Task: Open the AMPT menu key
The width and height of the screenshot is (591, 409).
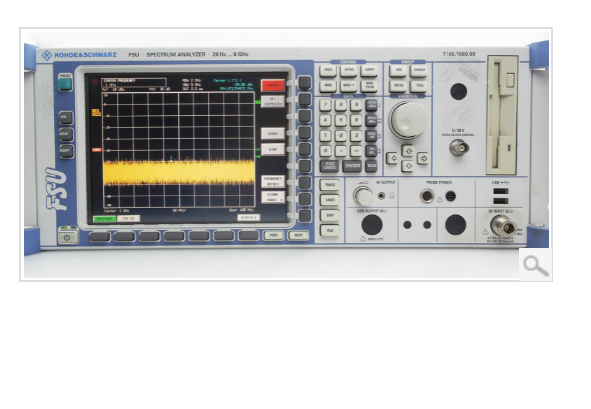Action: click(x=369, y=70)
